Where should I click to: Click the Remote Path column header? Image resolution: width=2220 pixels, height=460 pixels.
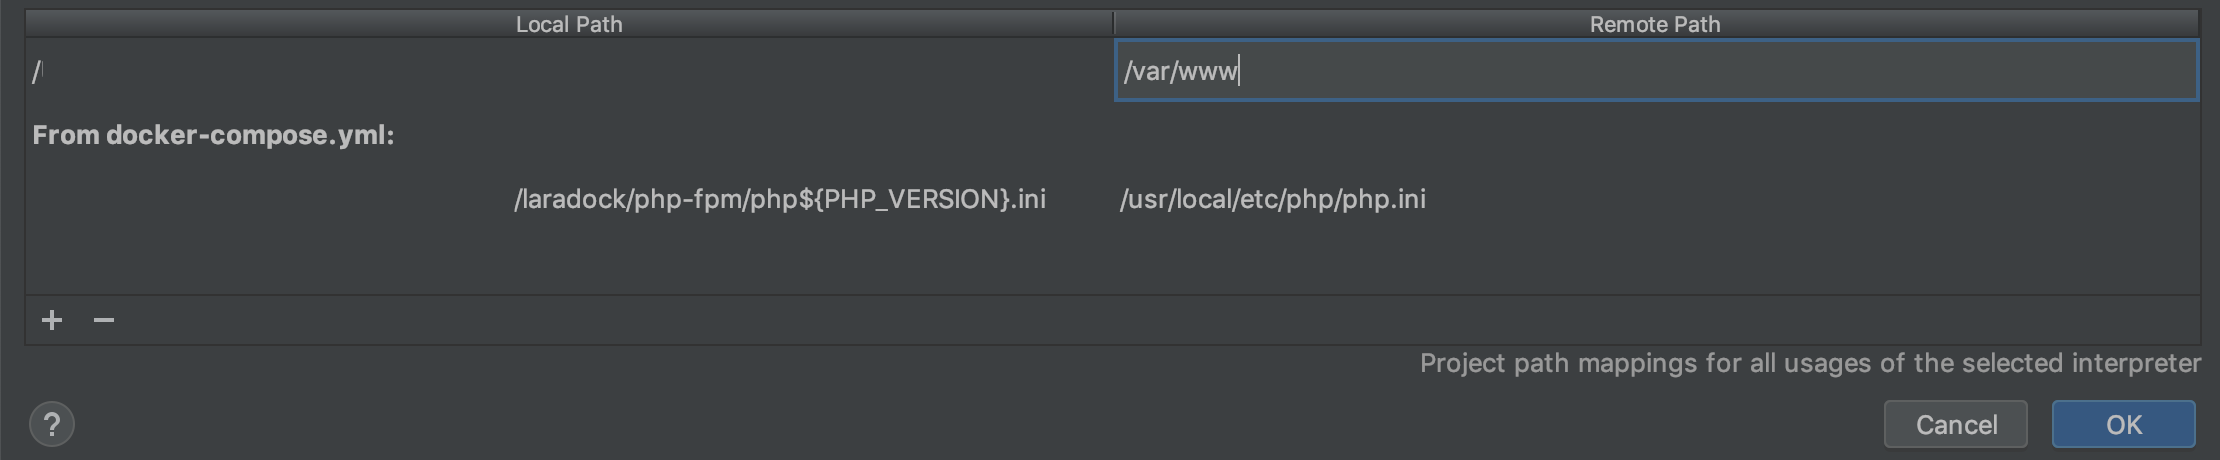click(1654, 24)
